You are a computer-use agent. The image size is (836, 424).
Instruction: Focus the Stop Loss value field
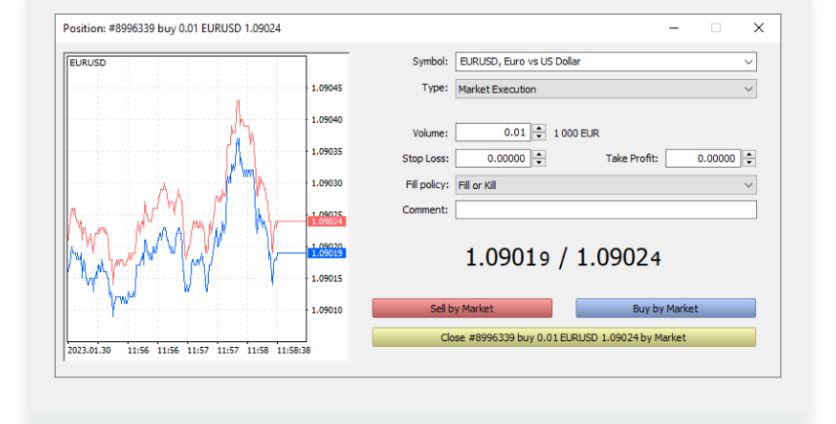(x=492, y=158)
